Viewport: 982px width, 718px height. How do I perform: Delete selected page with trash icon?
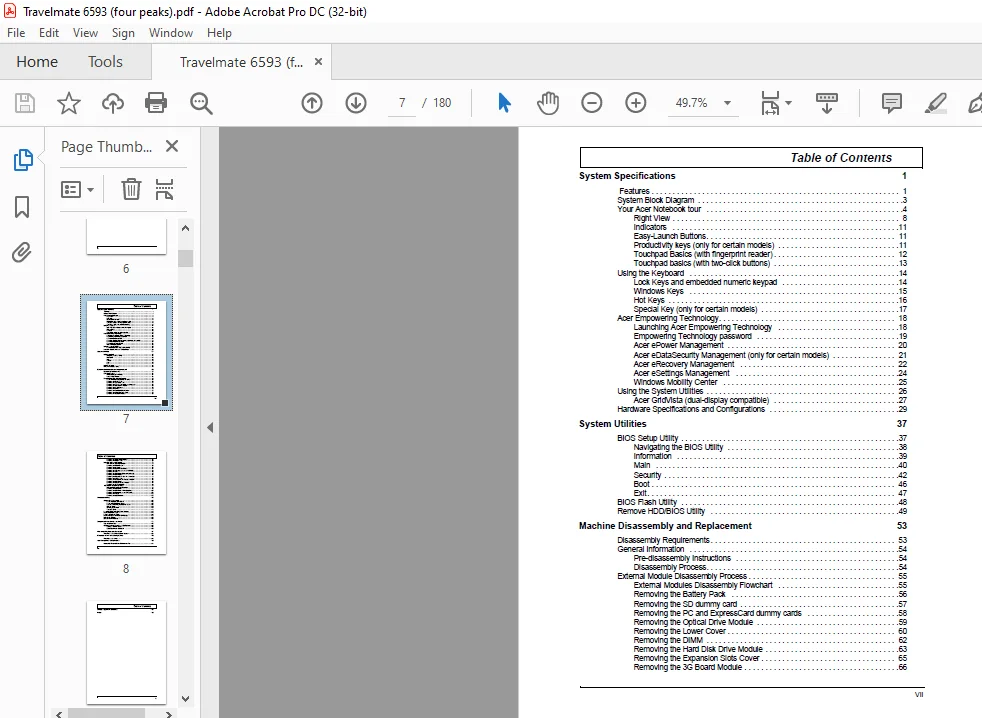click(131, 189)
